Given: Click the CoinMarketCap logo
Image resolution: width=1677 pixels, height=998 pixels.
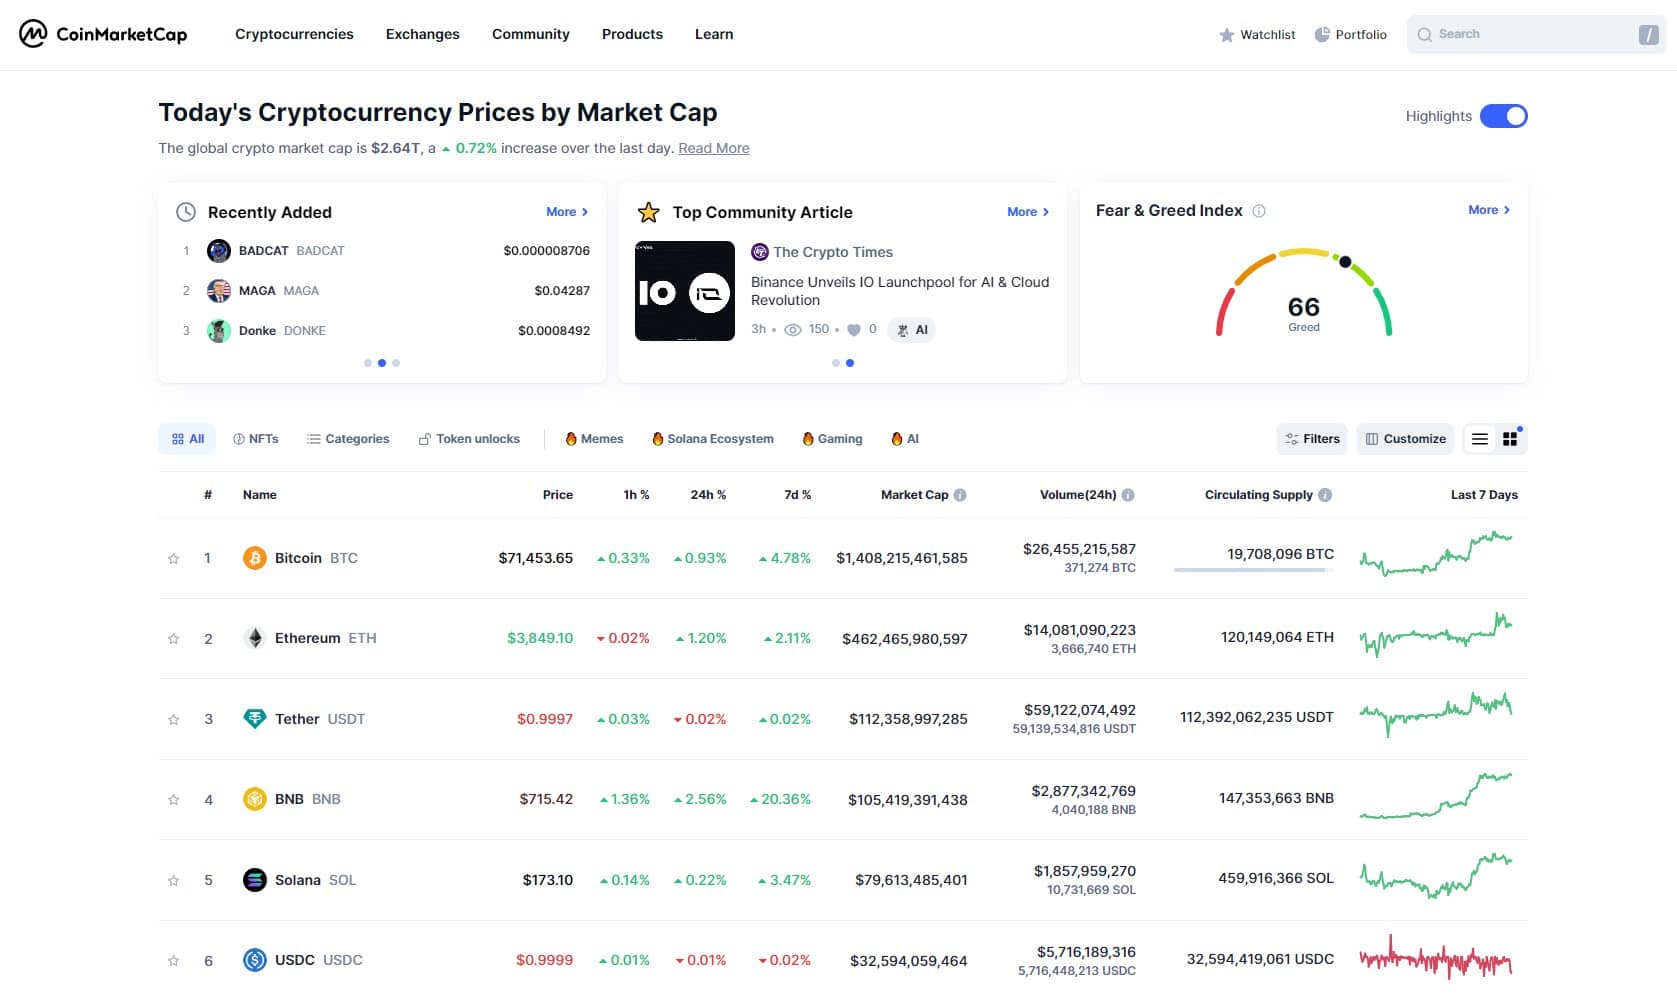Looking at the screenshot, I should (103, 34).
